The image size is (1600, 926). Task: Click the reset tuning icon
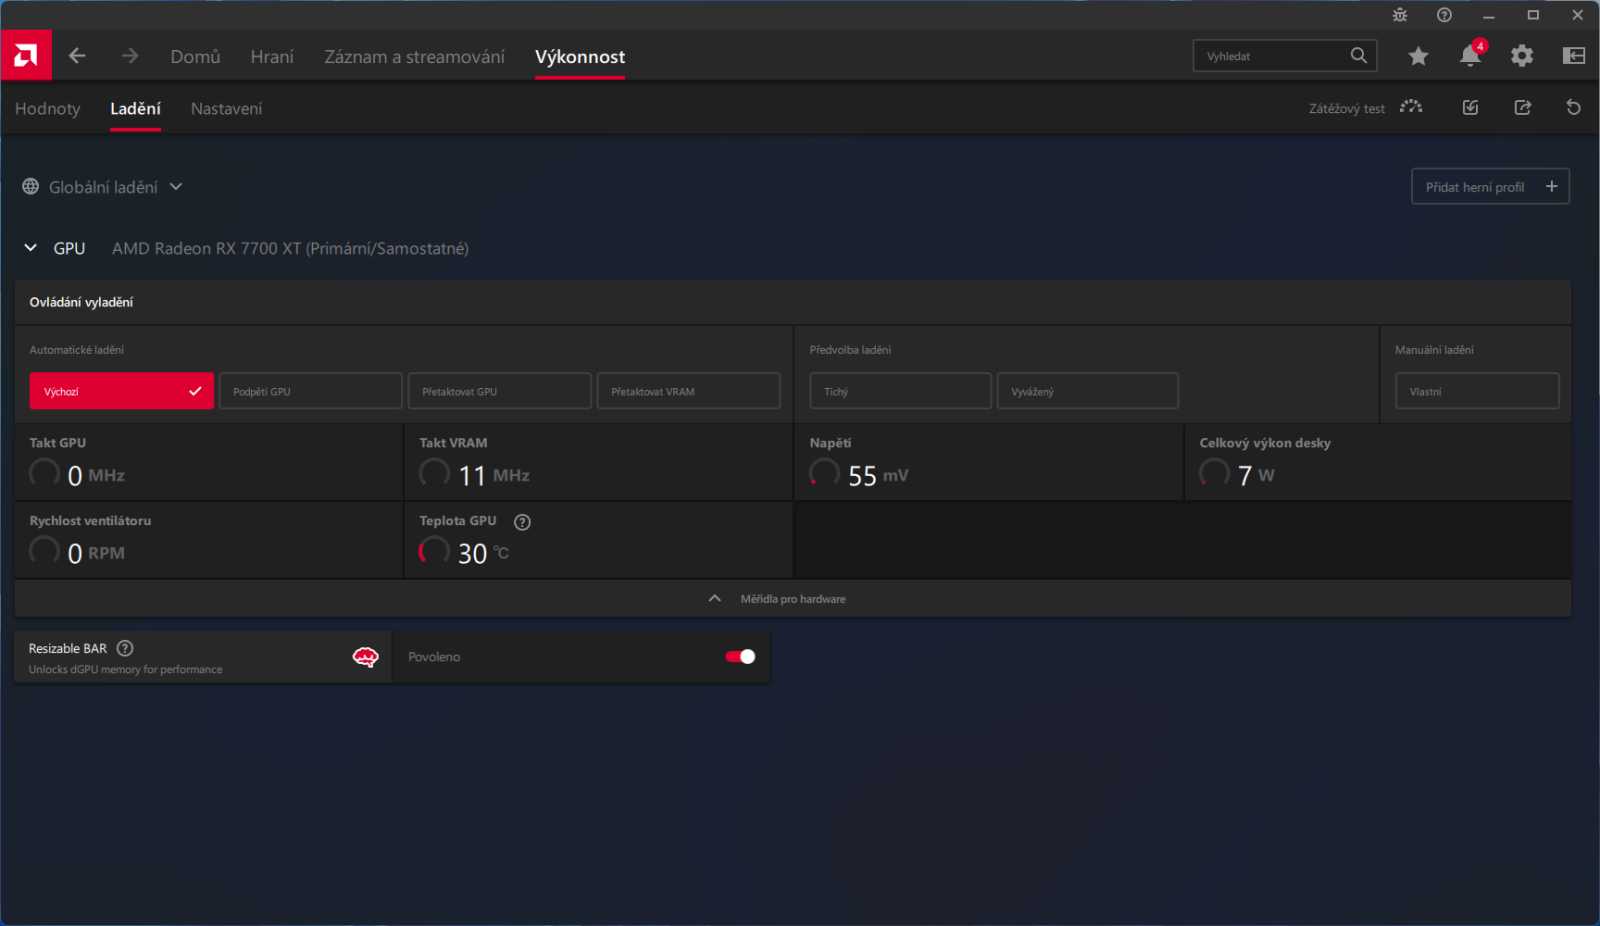point(1573,107)
